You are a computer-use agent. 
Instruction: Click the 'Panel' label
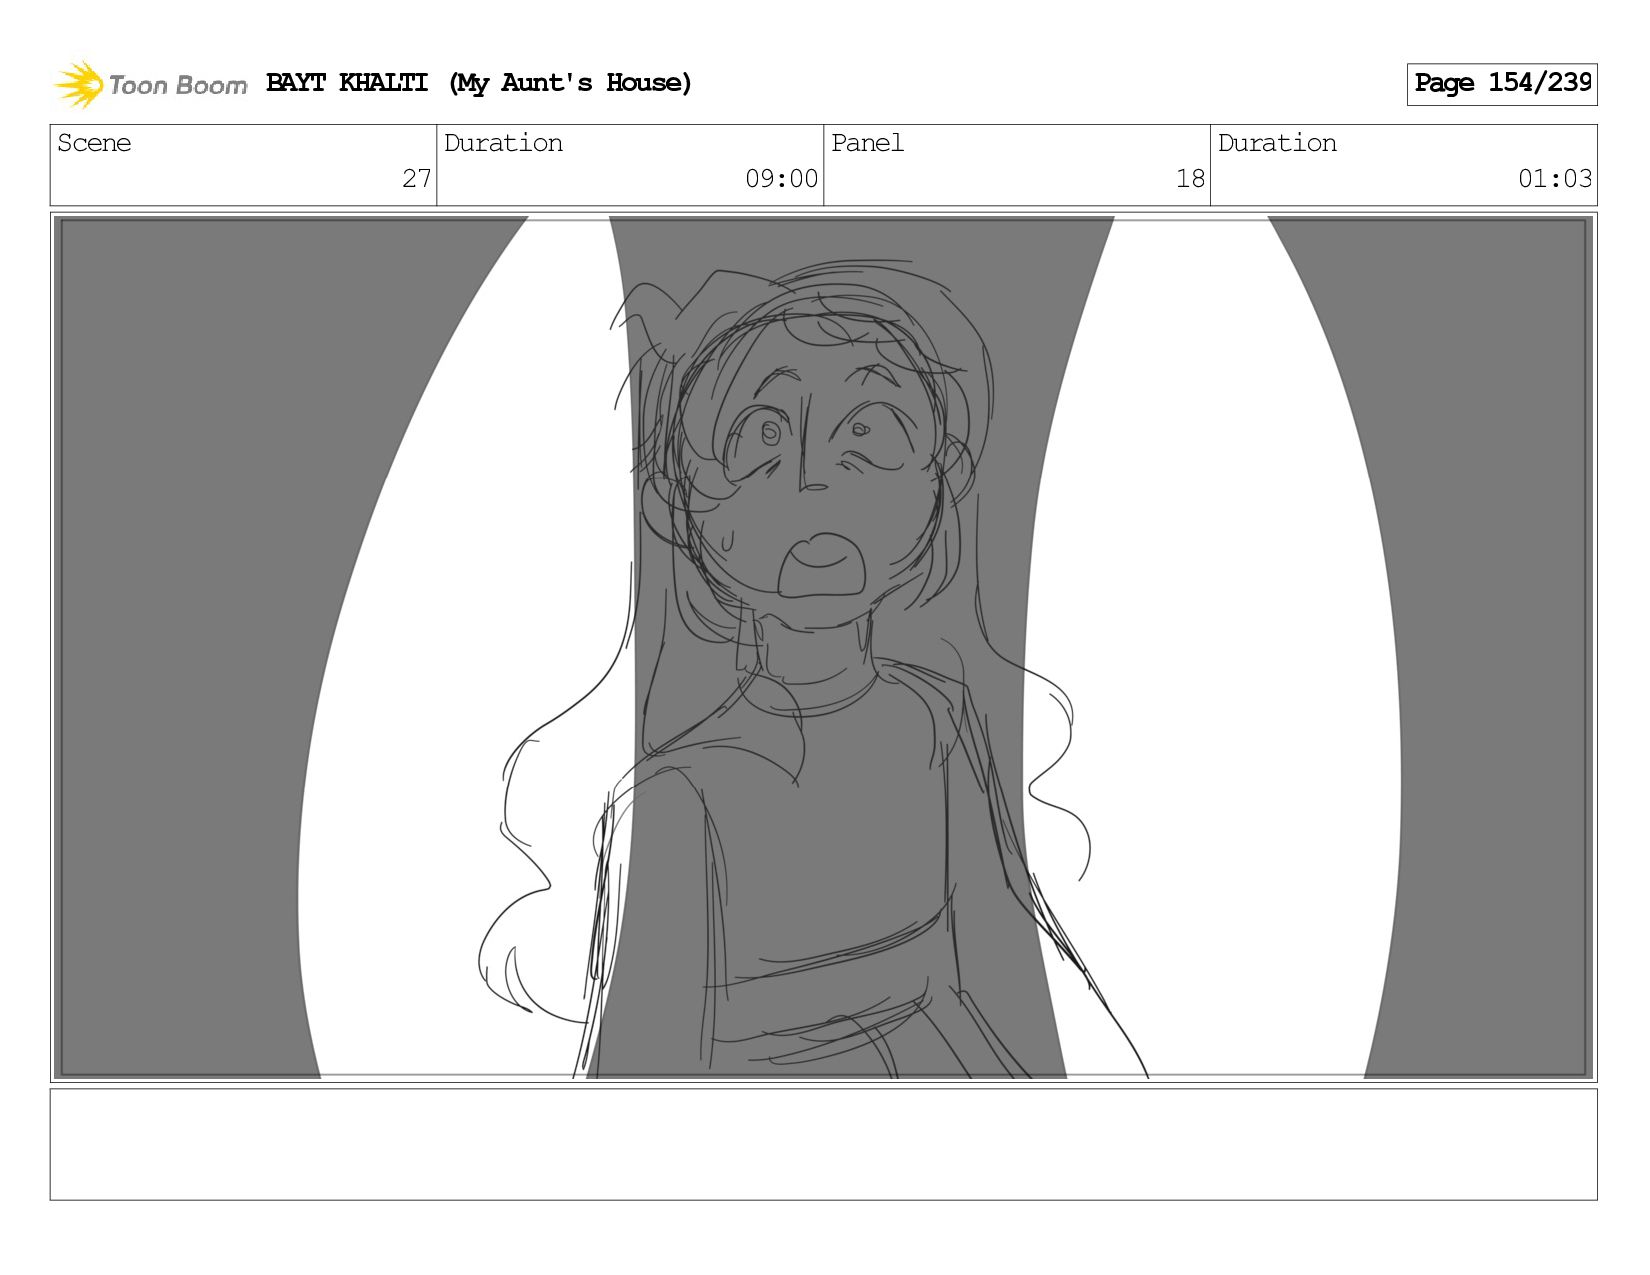click(867, 143)
